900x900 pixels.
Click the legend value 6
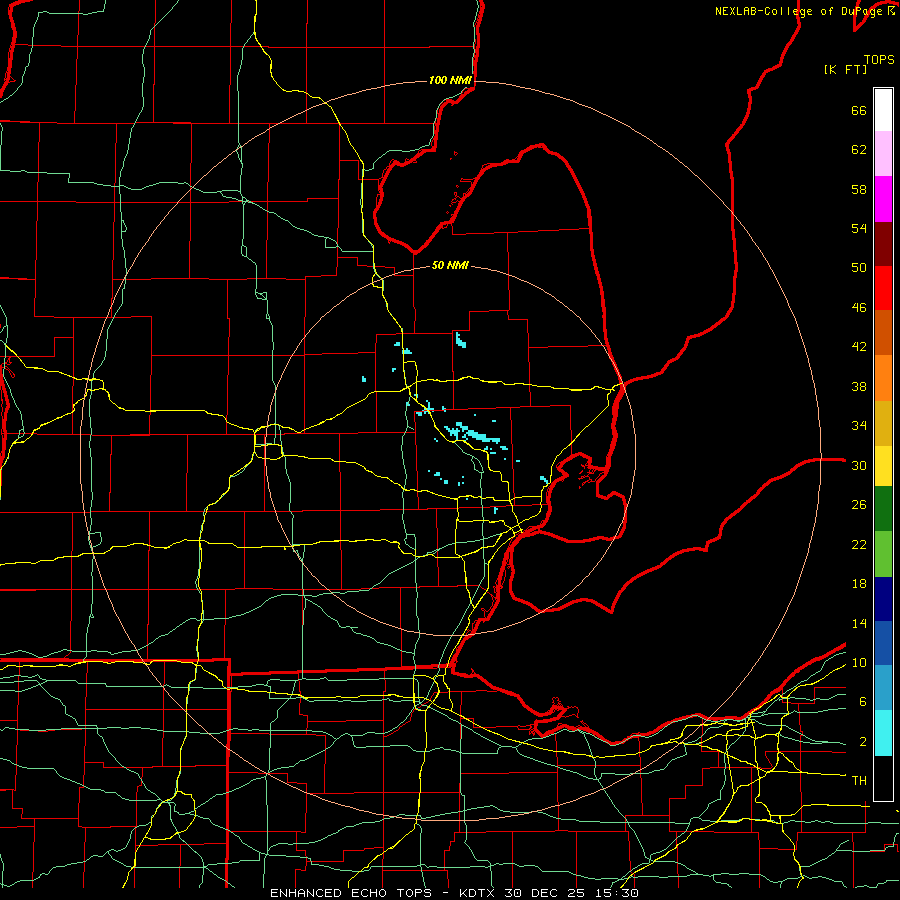(x=863, y=702)
